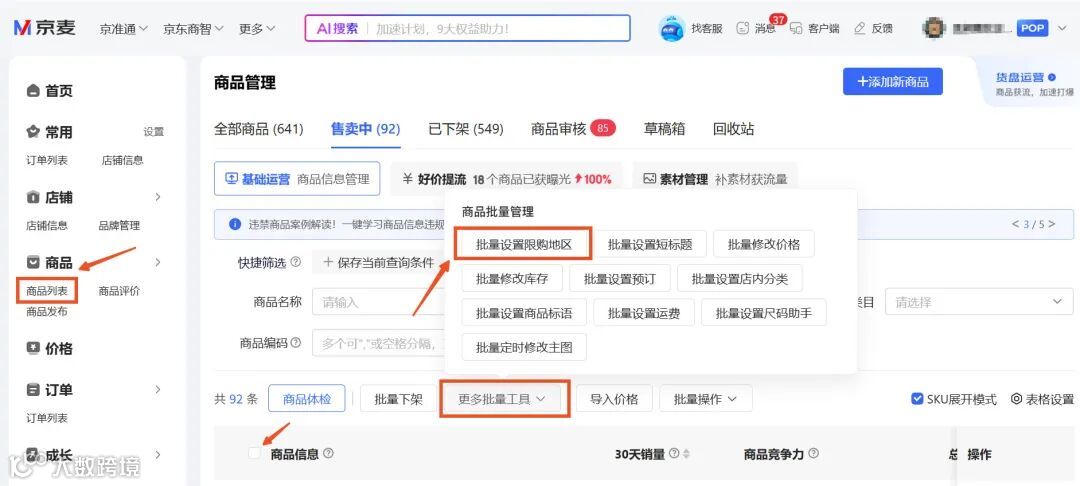Choose 批量设置尺码助手
This screenshot has height=486, width=1080.
pos(764,313)
